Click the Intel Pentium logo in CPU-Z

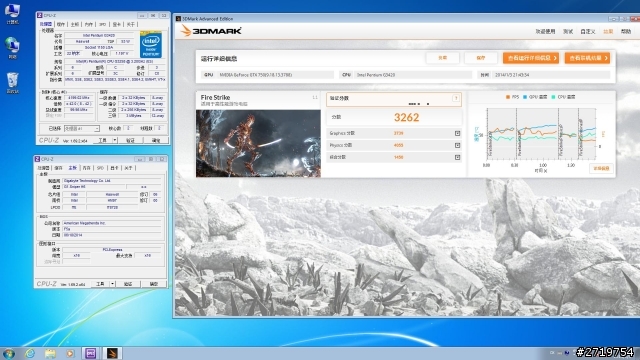[x=151, y=44]
